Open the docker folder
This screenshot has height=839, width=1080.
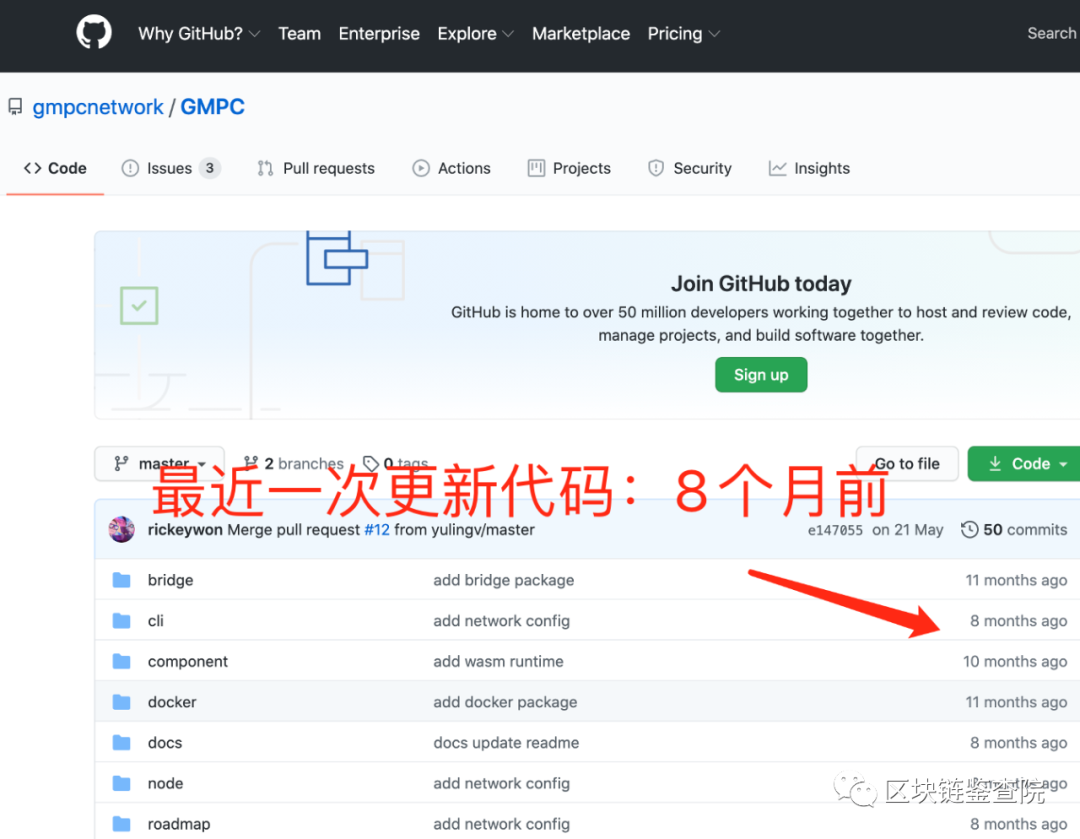coord(172,702)
